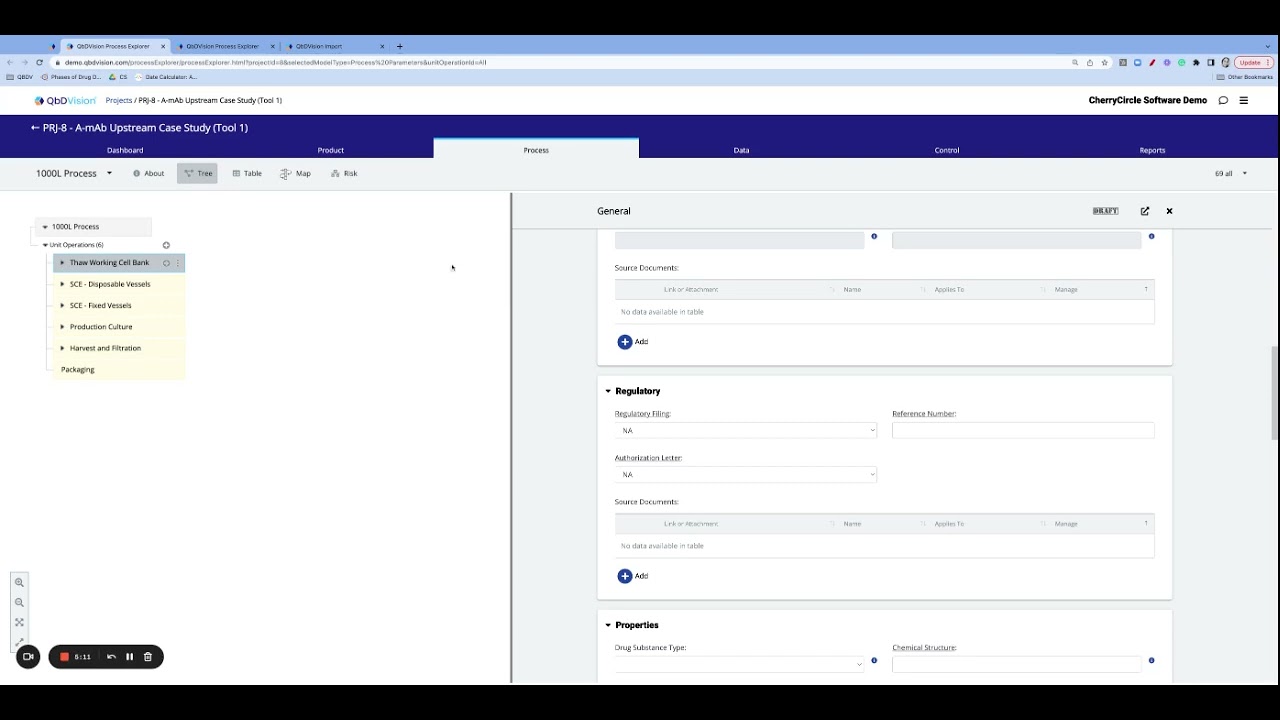Screen dimensions: 1280x720
Task: Open the Regulatory Filing dropdown
Action: click(746, 430)
